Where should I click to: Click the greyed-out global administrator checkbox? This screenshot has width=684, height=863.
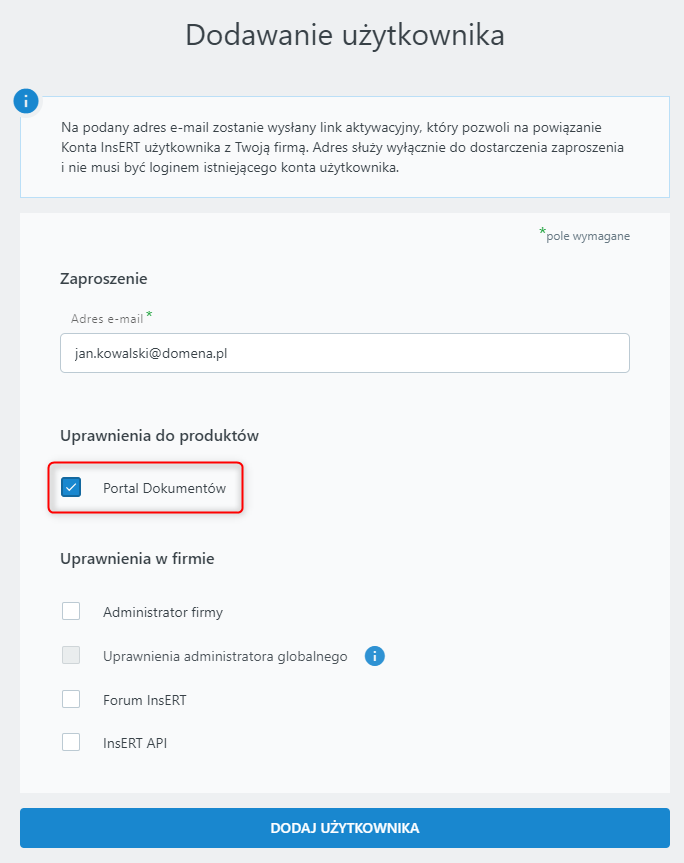point(71,656)
